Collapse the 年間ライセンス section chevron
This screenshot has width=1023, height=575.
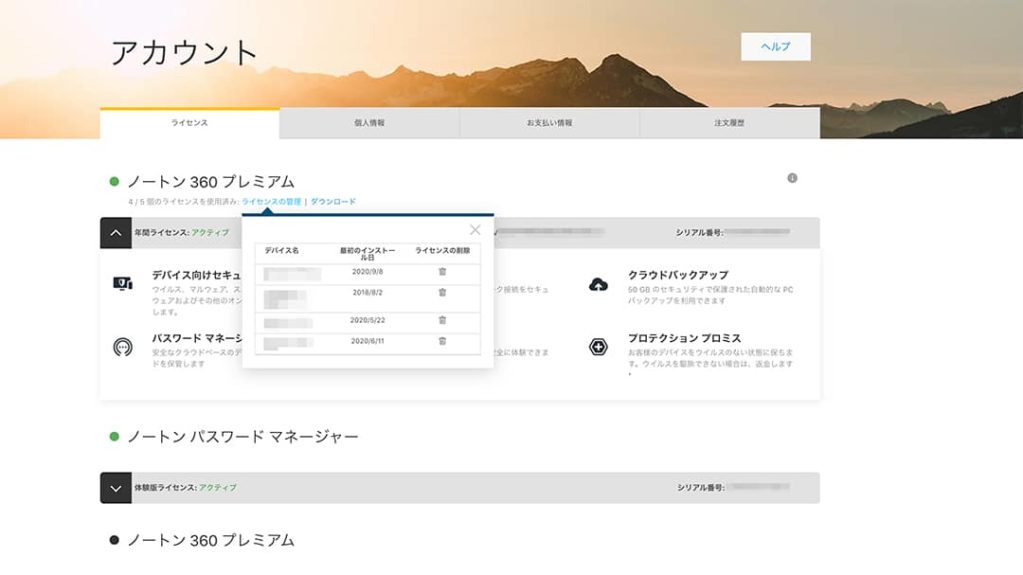tap(115, 233)
